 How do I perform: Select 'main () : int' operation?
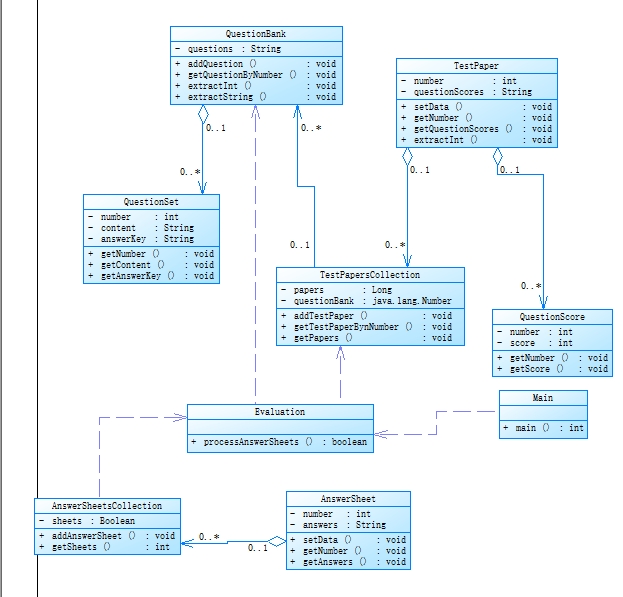[x=543, y=428]
